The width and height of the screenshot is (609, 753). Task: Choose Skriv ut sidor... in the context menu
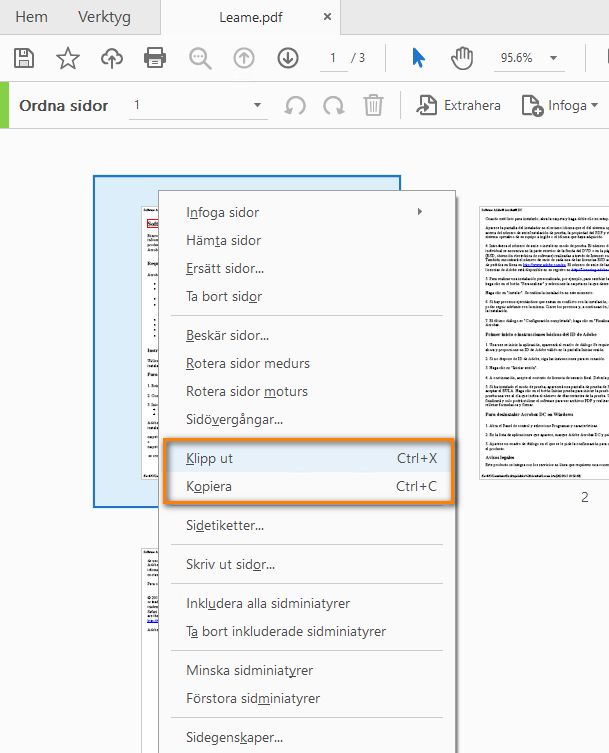[x=306, y=564]
